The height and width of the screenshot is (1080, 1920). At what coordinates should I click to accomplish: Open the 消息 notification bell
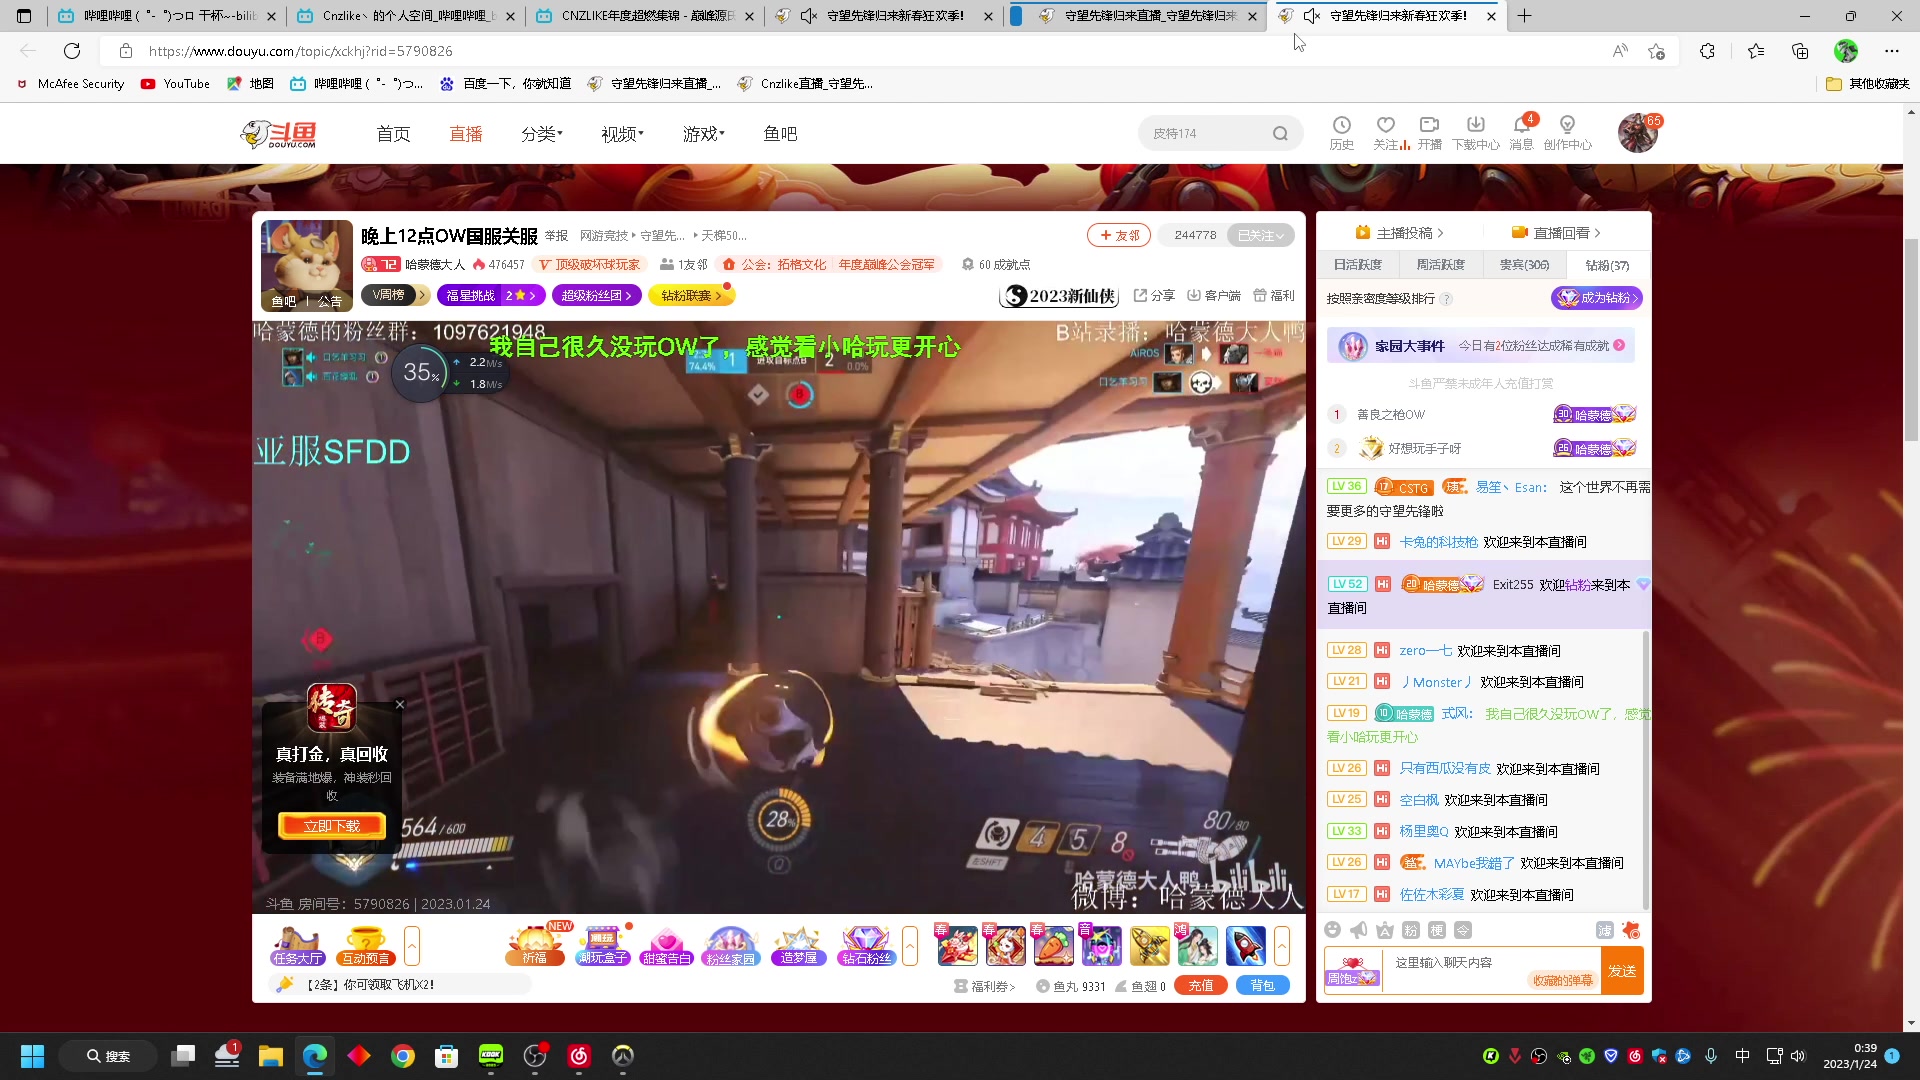pyautogui.click(x=1521, y=132)
